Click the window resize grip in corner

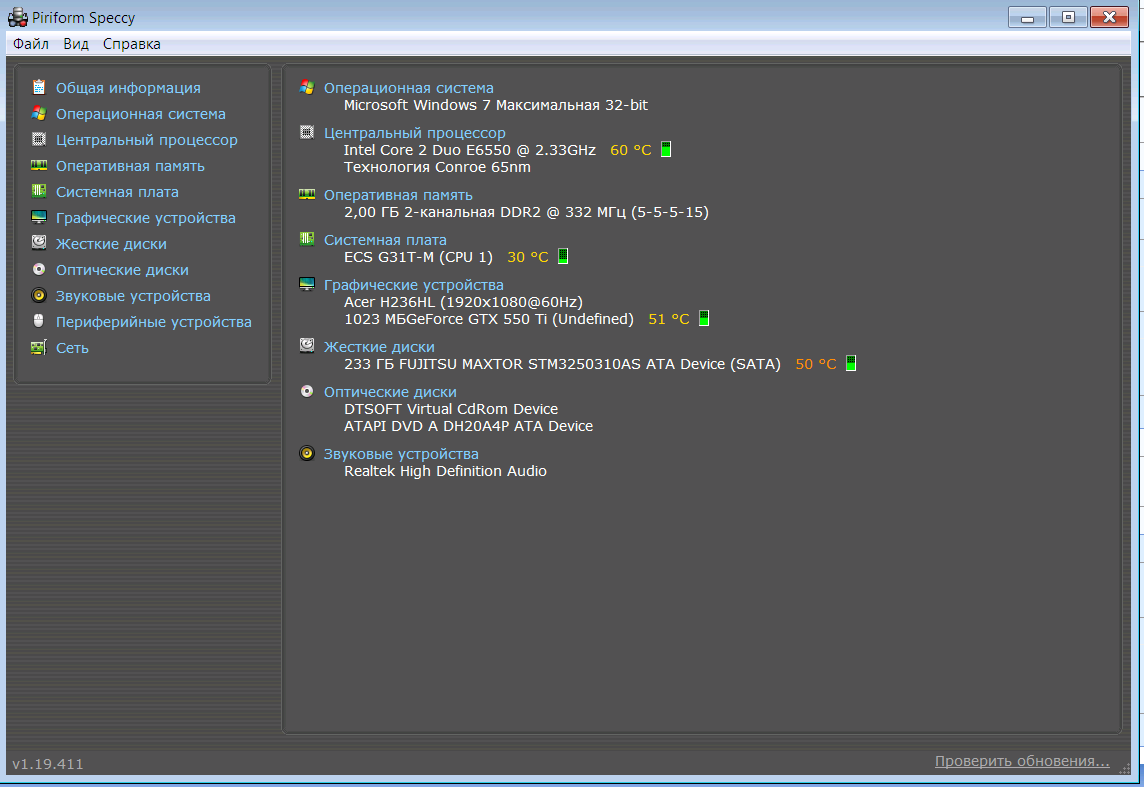1124,768
